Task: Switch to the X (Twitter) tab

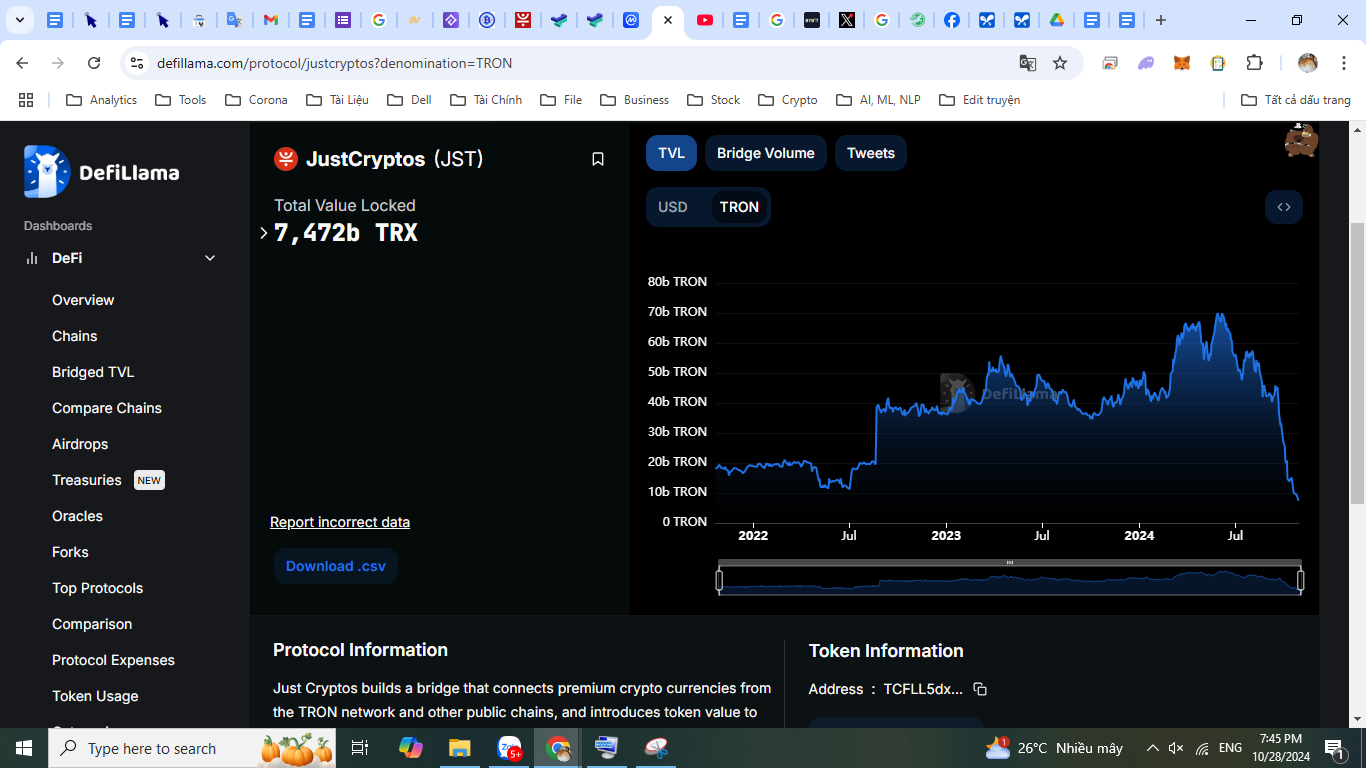Action: pyautogui.click(x=847, y=20)
